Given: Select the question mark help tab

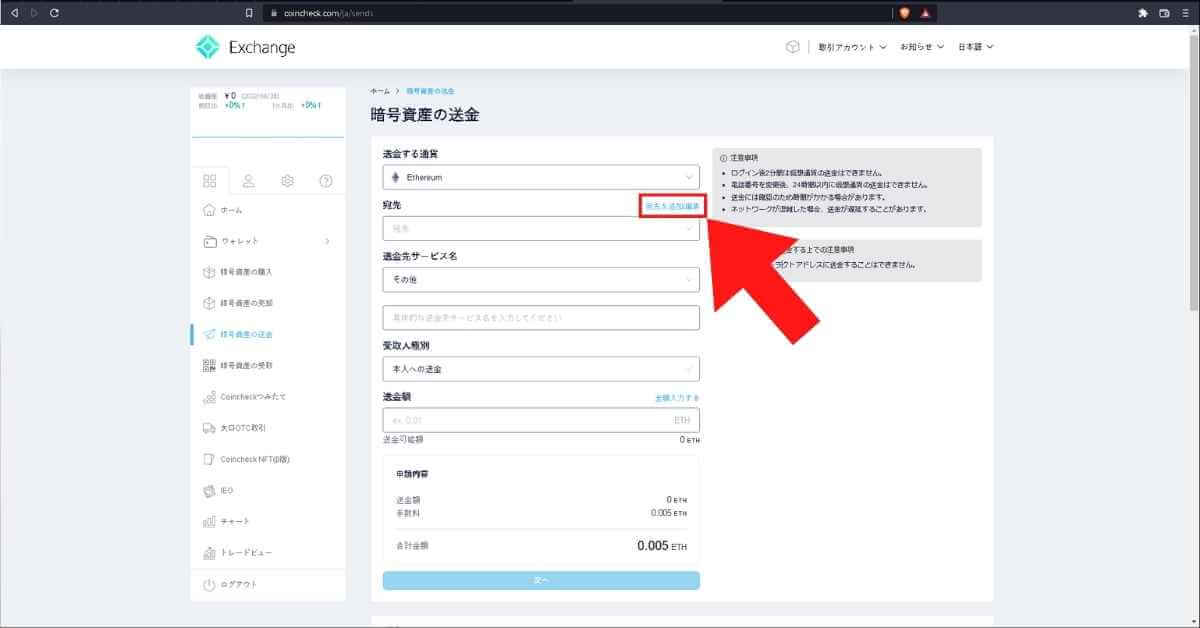Looking at the screenshot, I should point(325,181).
